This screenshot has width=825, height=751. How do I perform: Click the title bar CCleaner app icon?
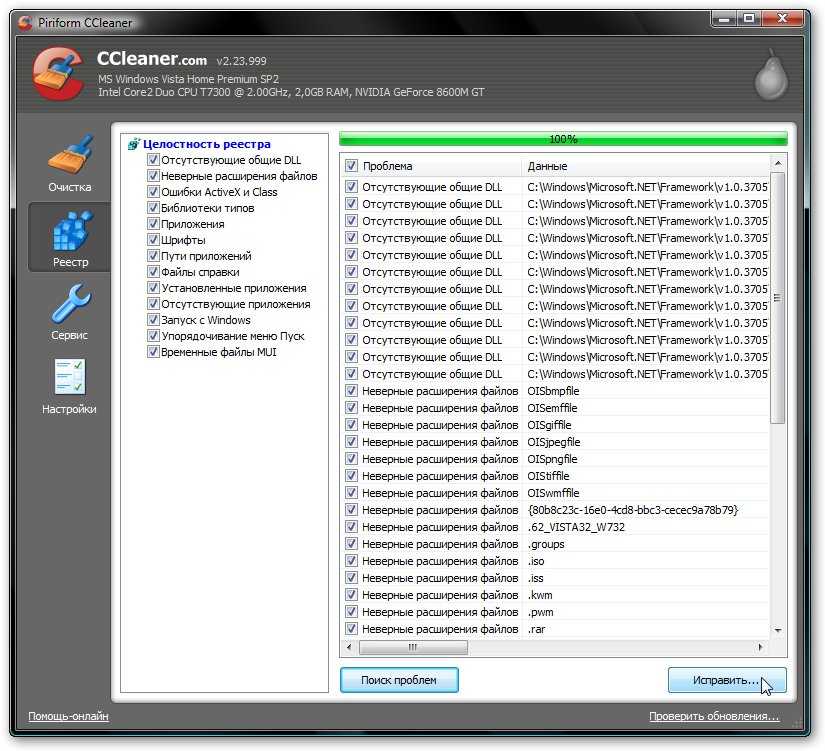tap(23, 22)
